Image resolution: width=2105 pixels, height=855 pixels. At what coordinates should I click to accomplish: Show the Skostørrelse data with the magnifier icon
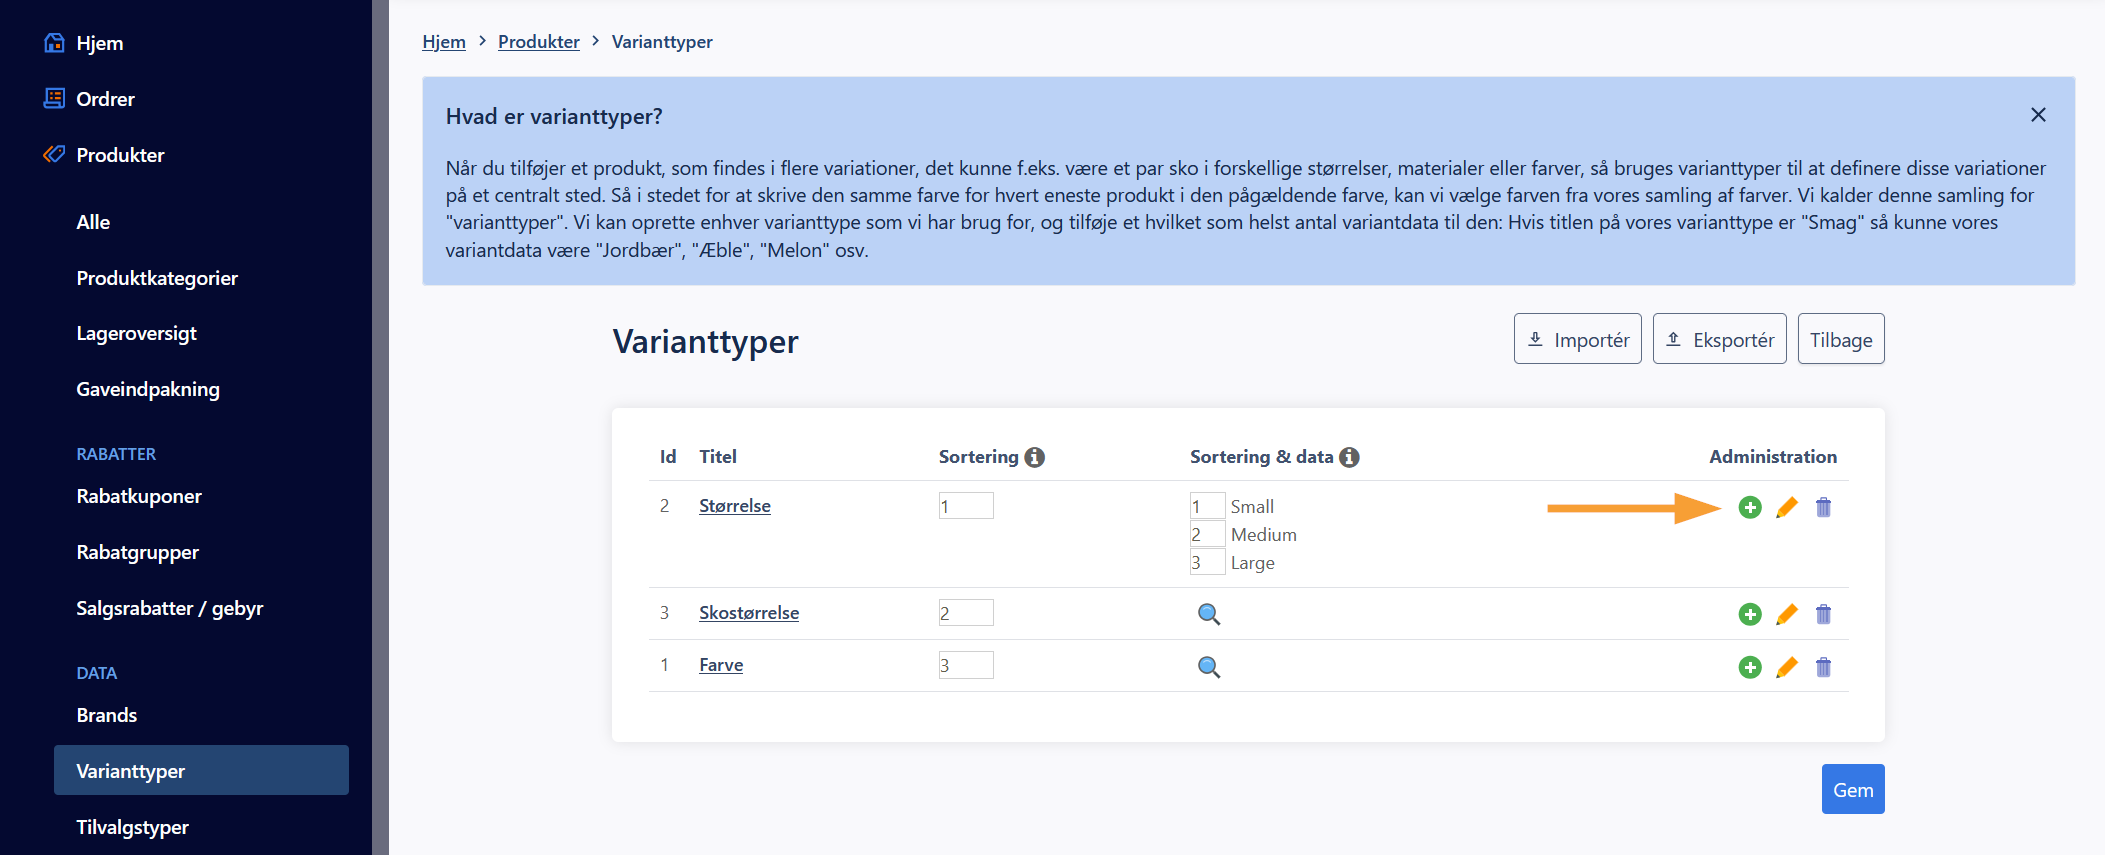1209,614
